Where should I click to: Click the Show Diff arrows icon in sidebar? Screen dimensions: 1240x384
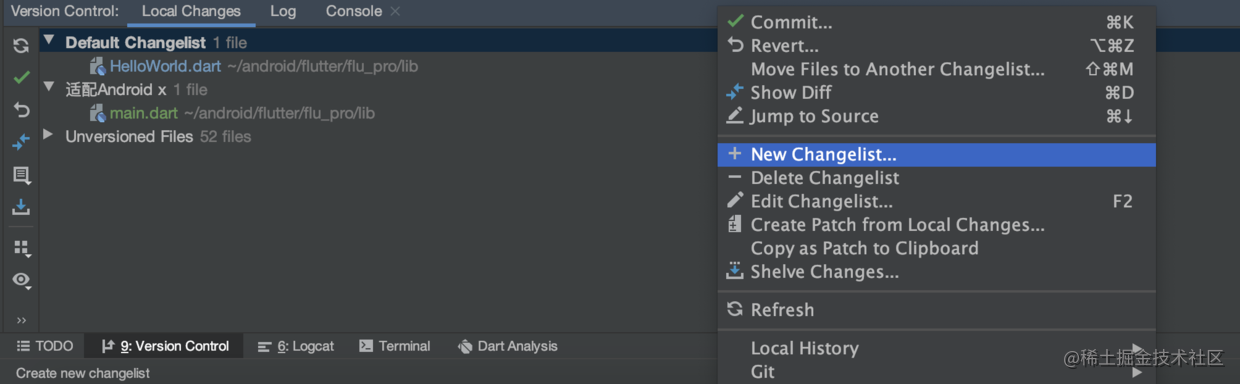(x=21, y=142)
